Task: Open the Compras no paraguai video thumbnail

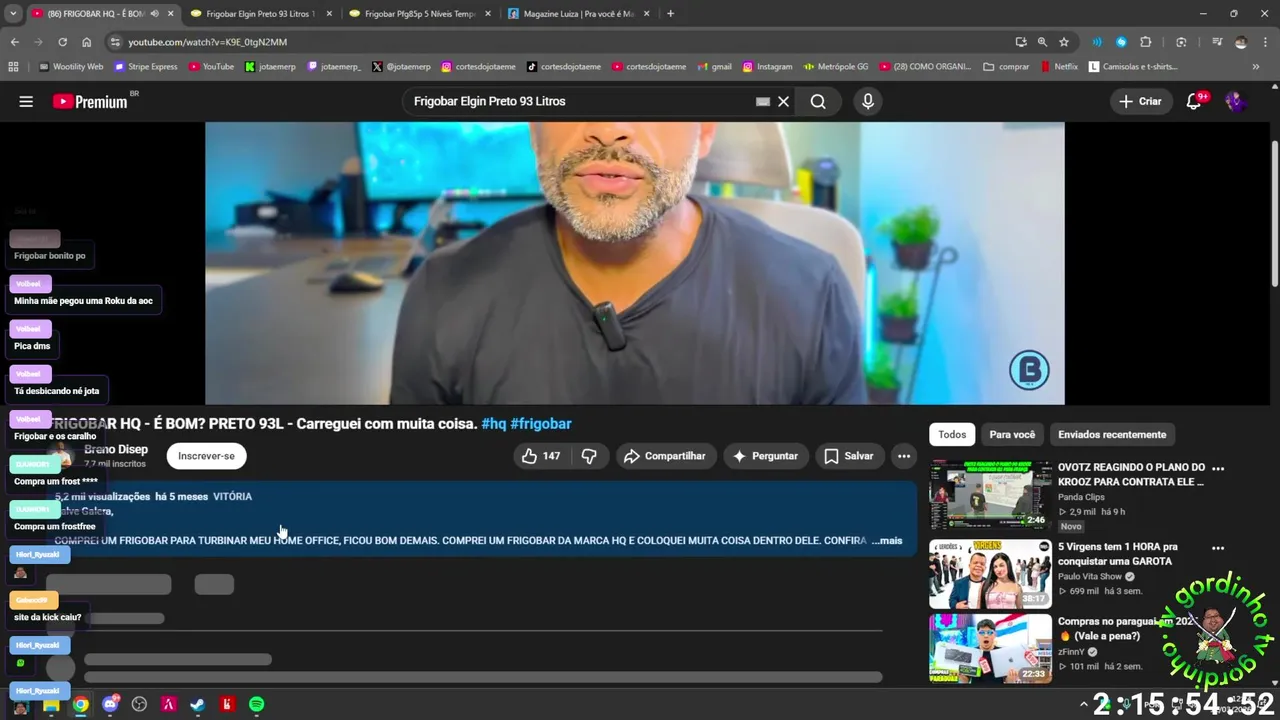Action: (x=990, y=649)
